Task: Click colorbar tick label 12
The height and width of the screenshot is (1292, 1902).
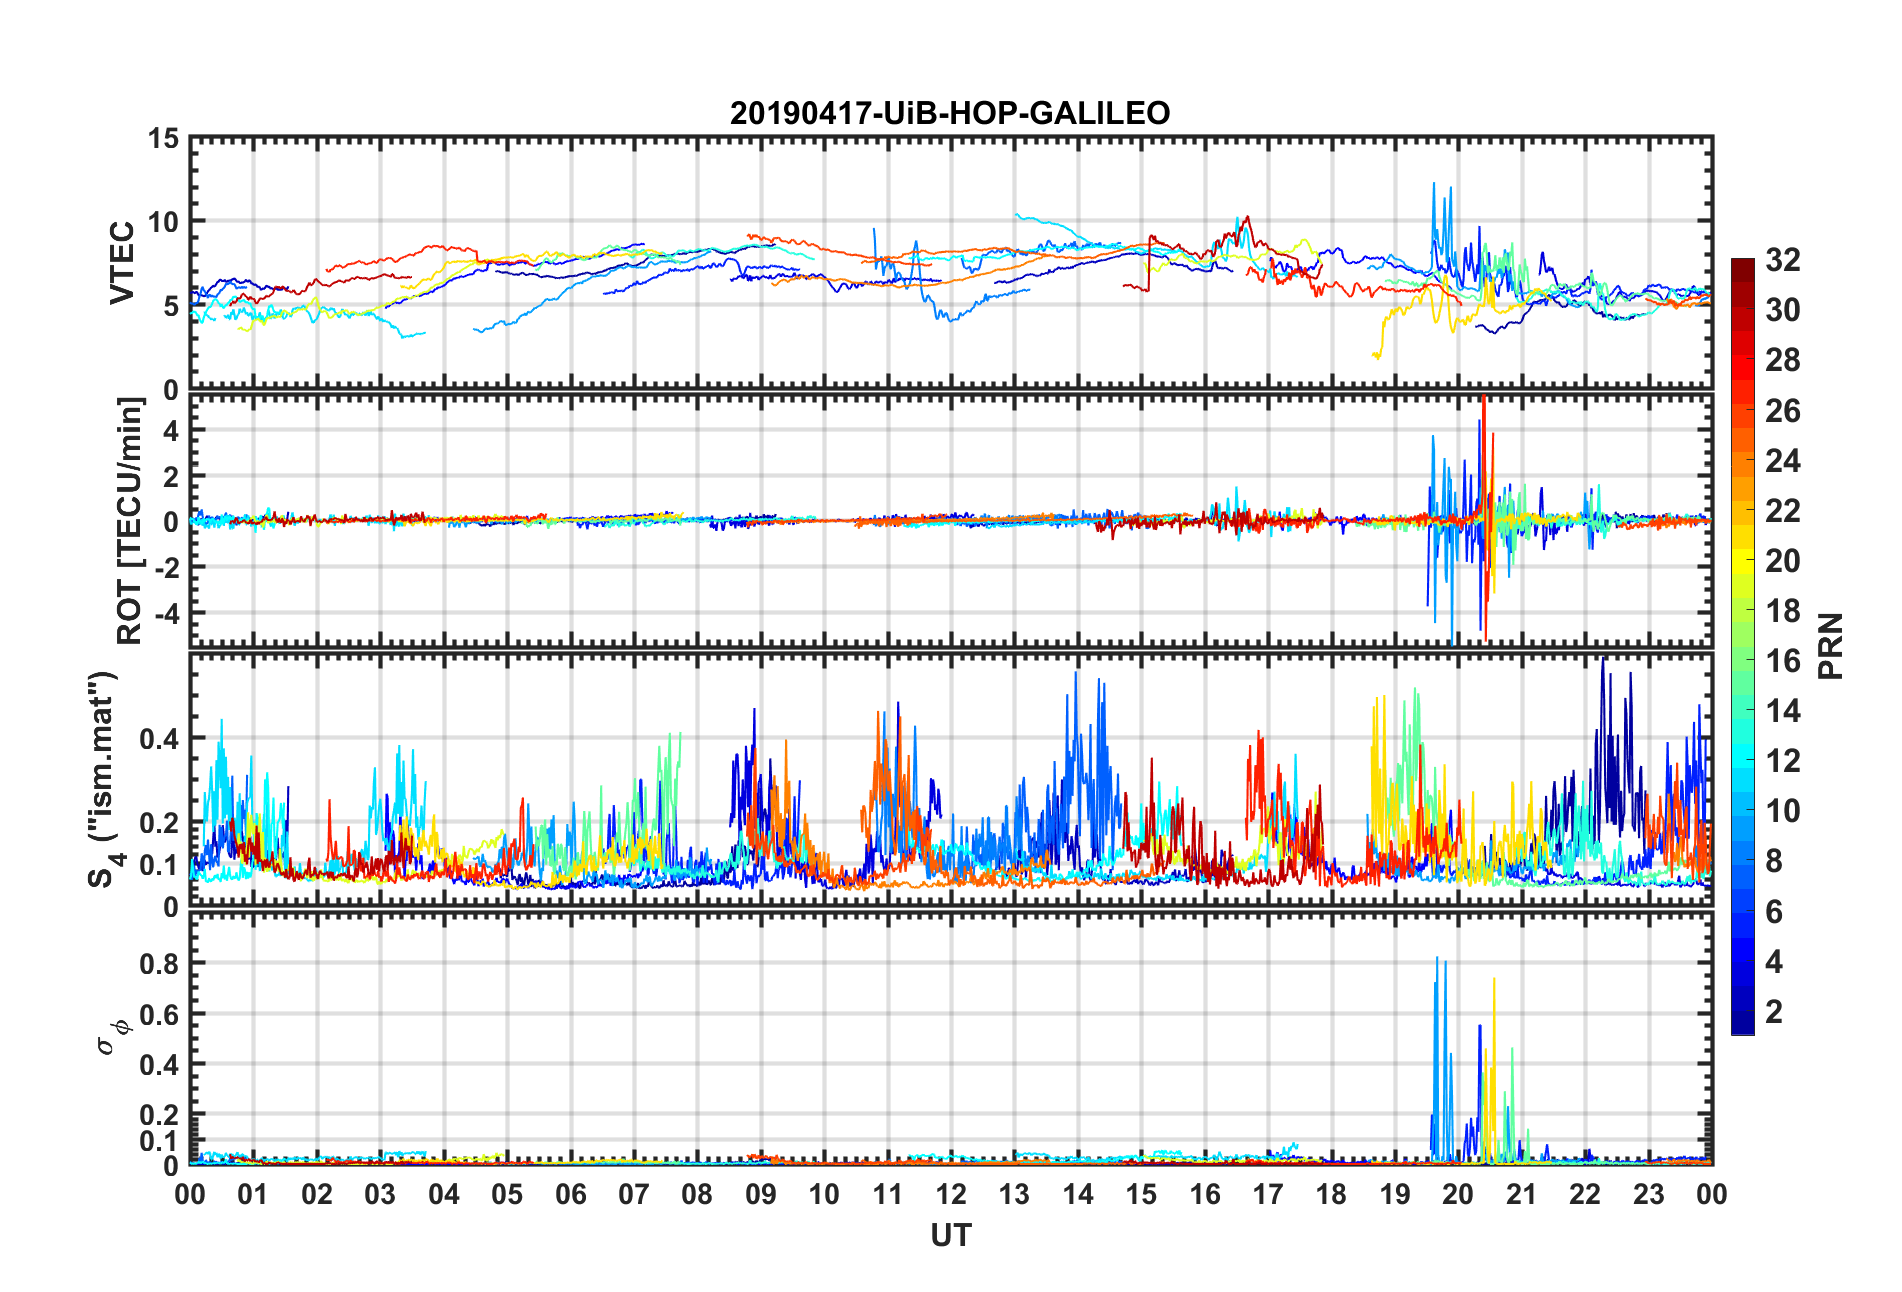Action: coord(1783,761)
